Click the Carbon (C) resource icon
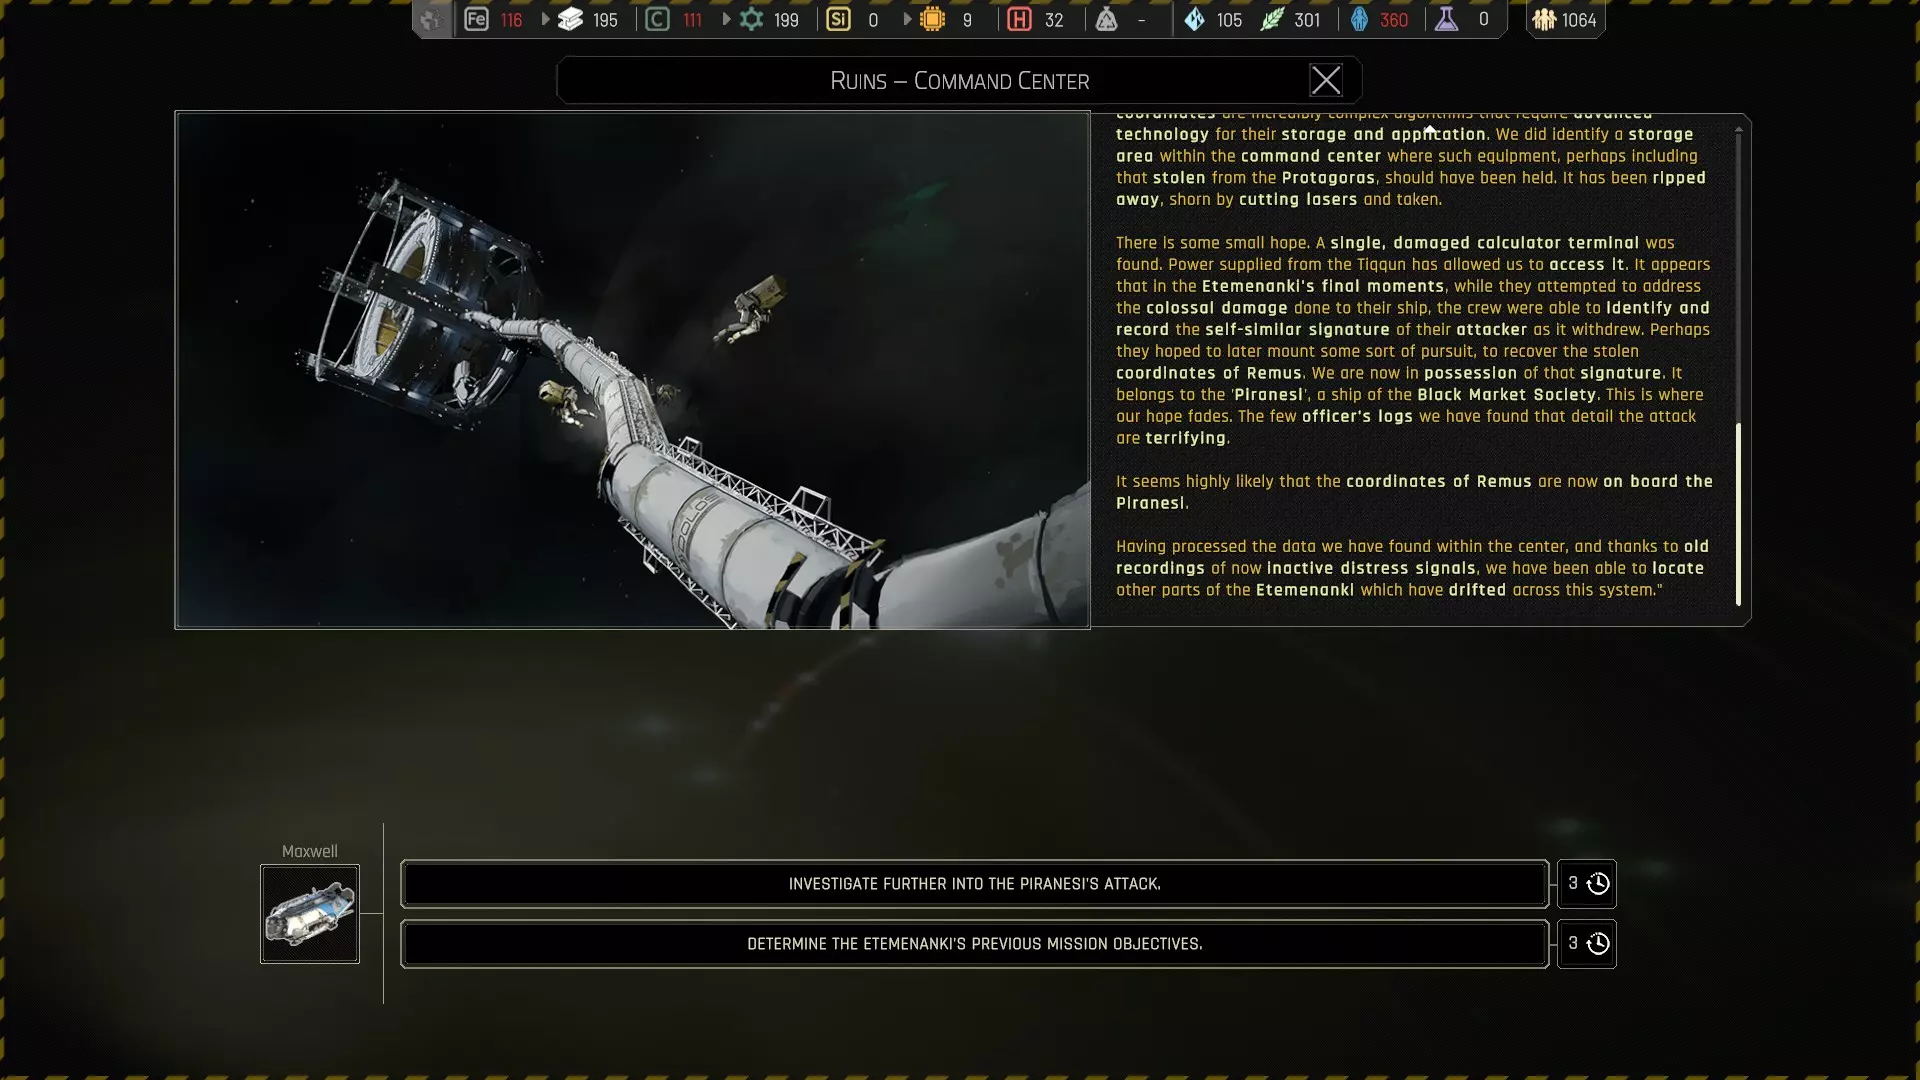 [657, 19]
